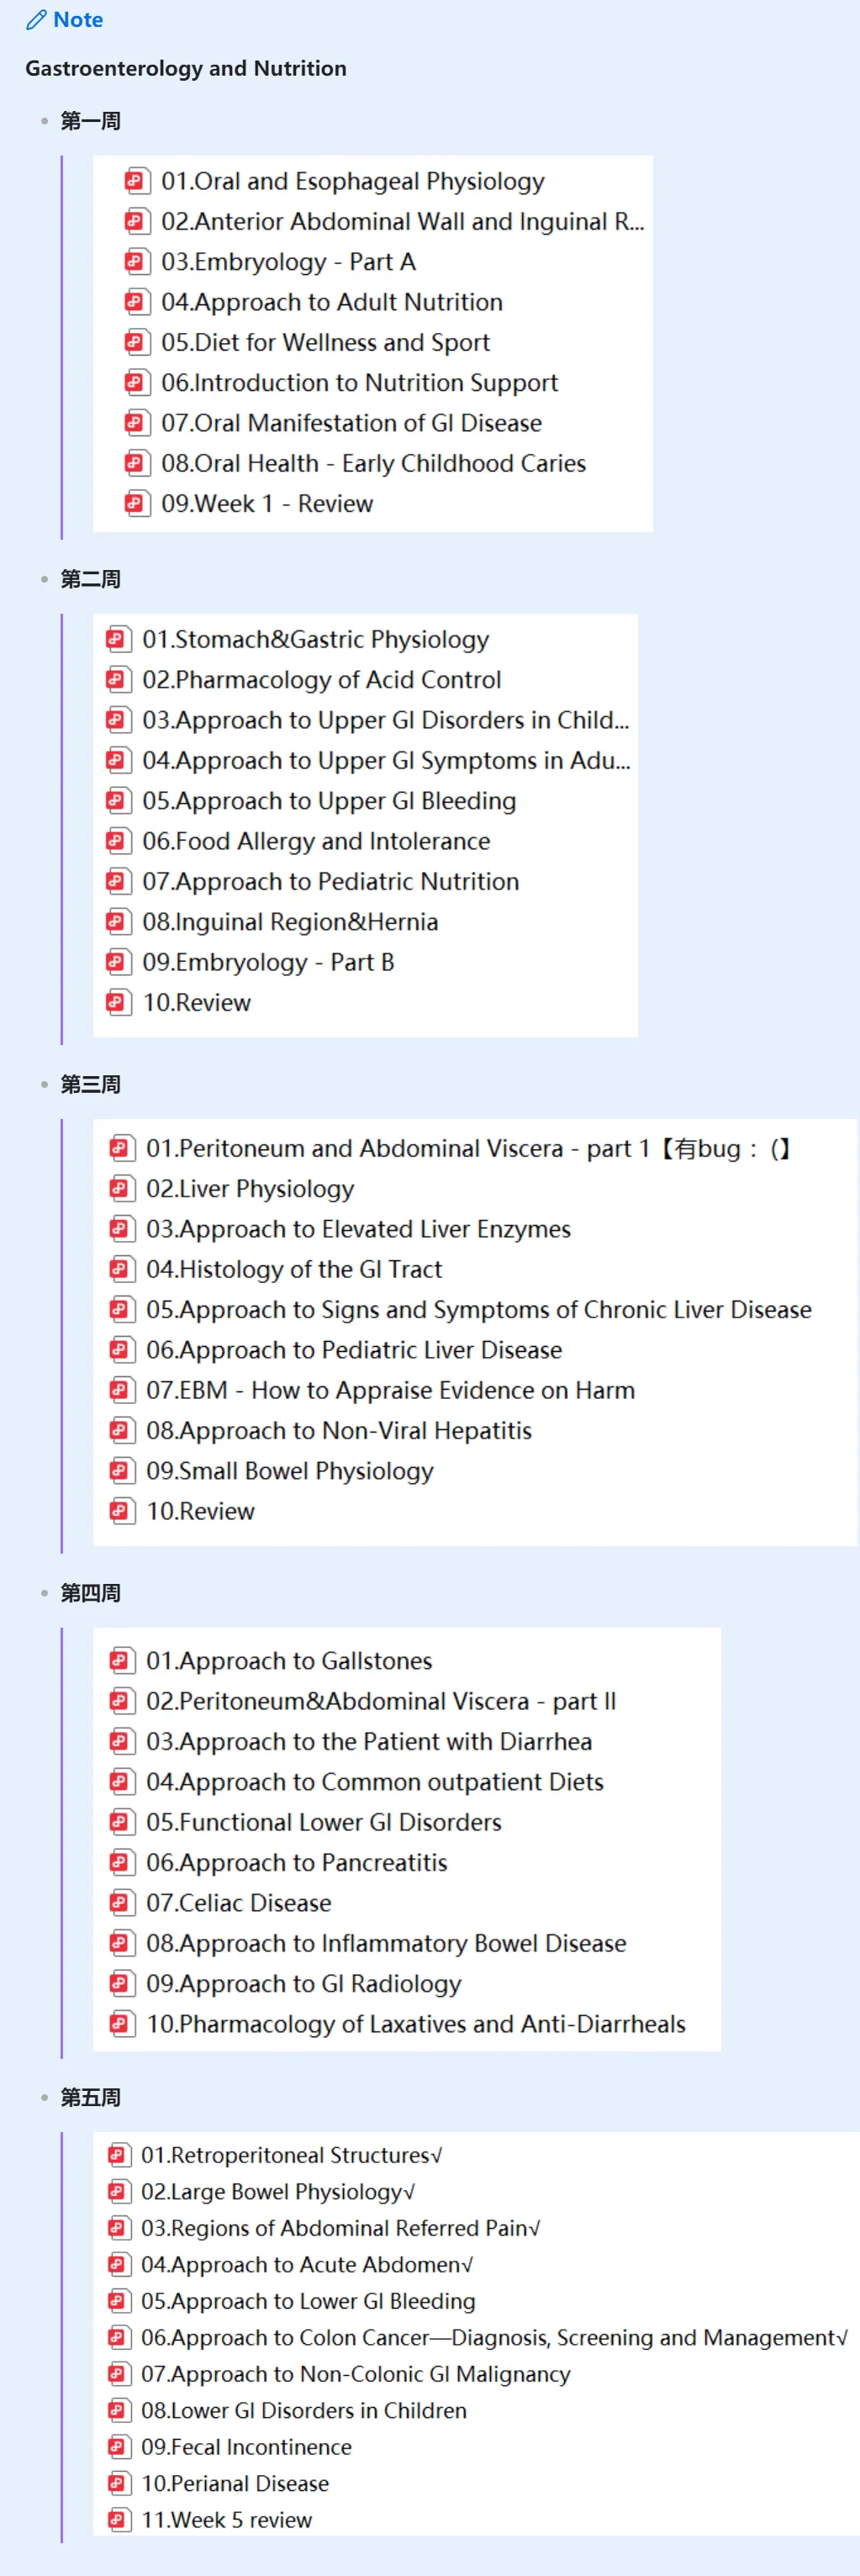Click PDF icon beside Week 1 - Review
Image resolution: width=860 pixels, height=2576 pixels.
136,503
